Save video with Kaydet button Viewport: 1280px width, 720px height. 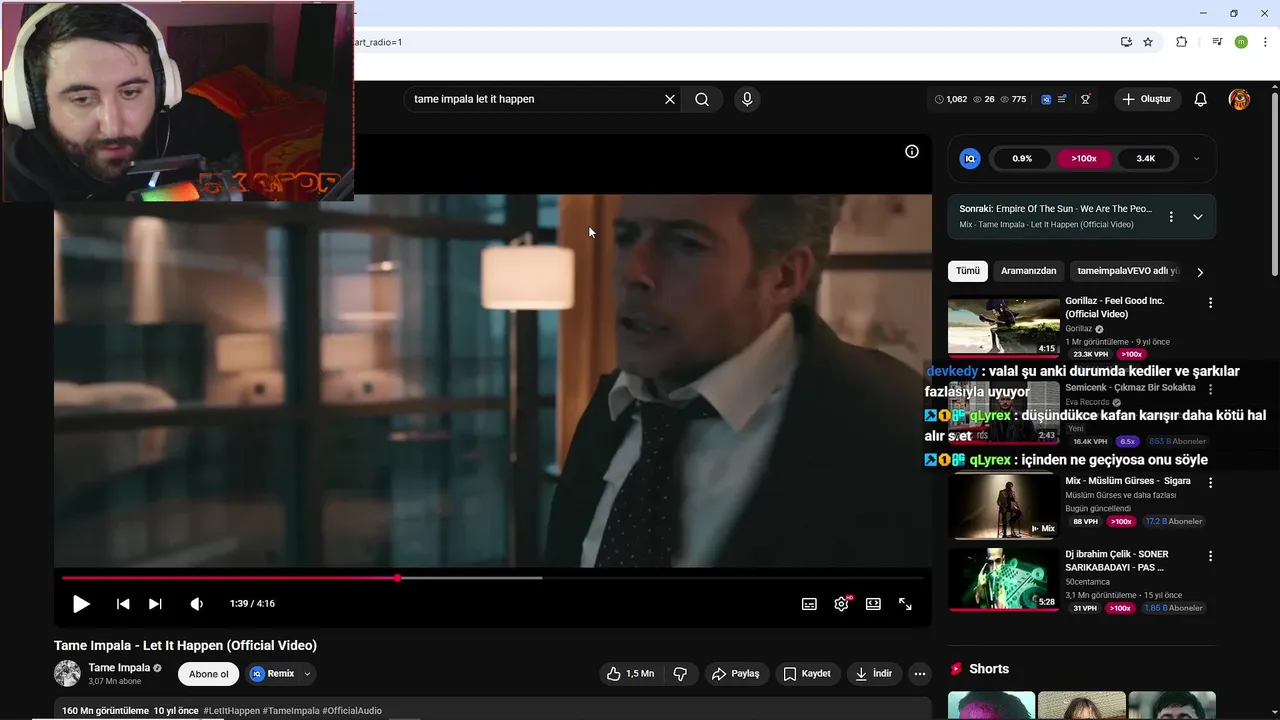[x=807, y=674]
